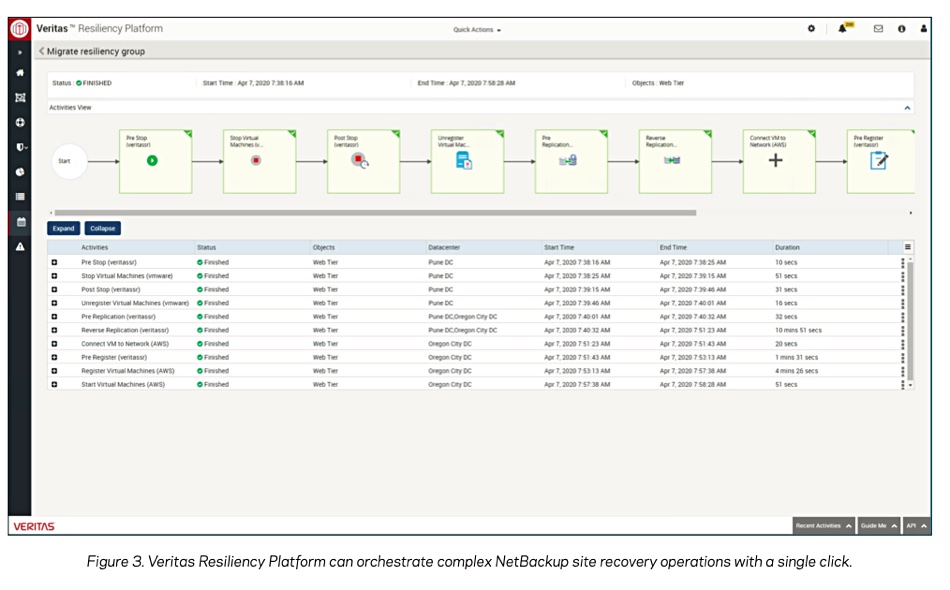The width and height of the screenshot is (950, 590).
Task: Open the Recent Activities tab
Action: (823, 526)
